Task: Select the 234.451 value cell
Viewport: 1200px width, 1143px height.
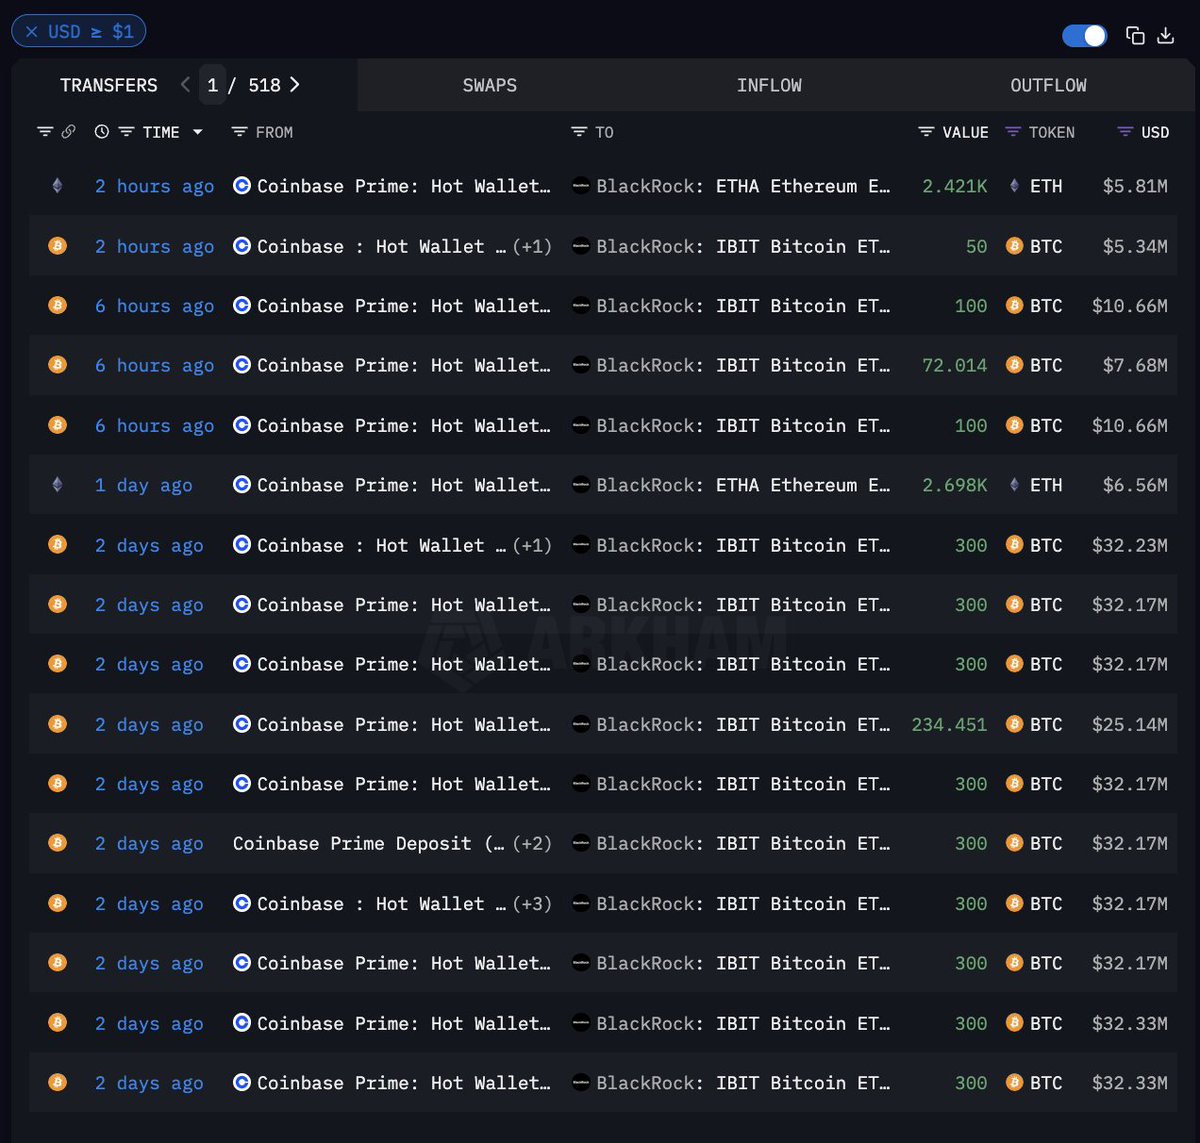Action: [949, 724]
